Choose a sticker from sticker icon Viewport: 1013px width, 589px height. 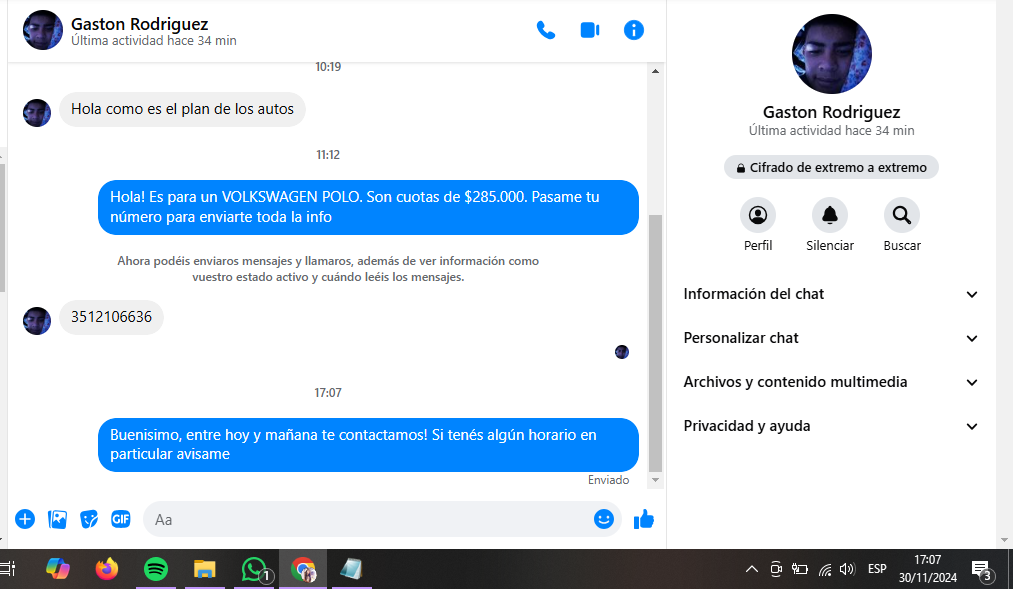(x=89, y=519)
